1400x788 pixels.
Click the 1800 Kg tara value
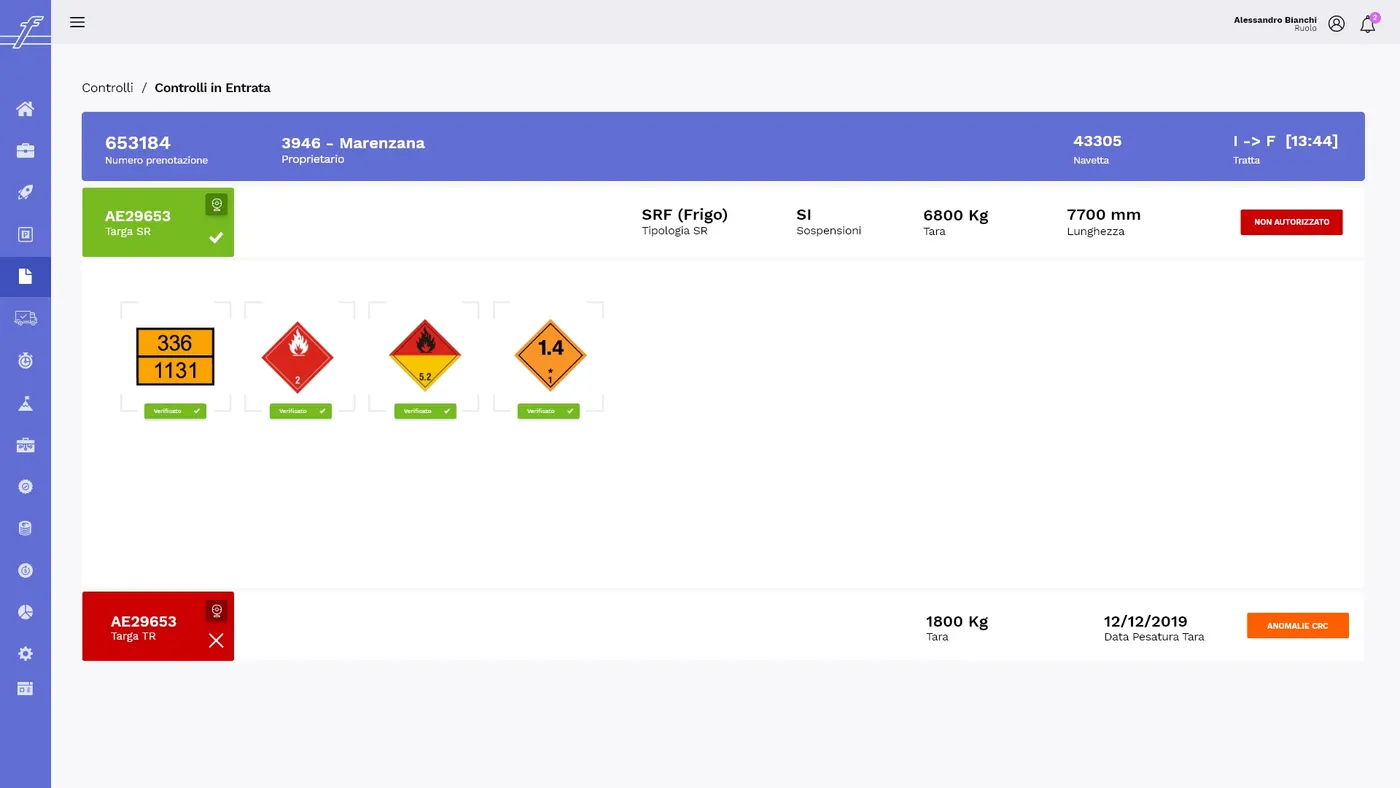[957, 621]
